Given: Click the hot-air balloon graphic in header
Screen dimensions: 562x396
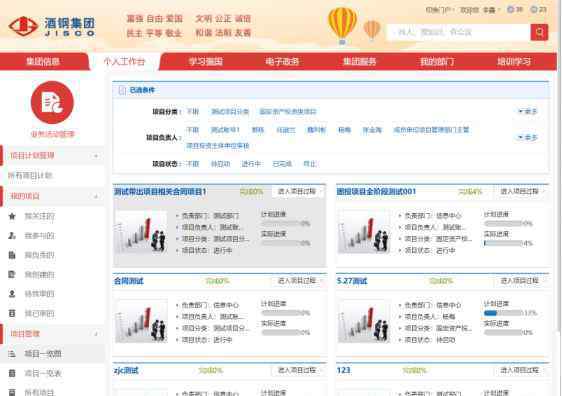Looking at the screenshot, I should [343, 26].
